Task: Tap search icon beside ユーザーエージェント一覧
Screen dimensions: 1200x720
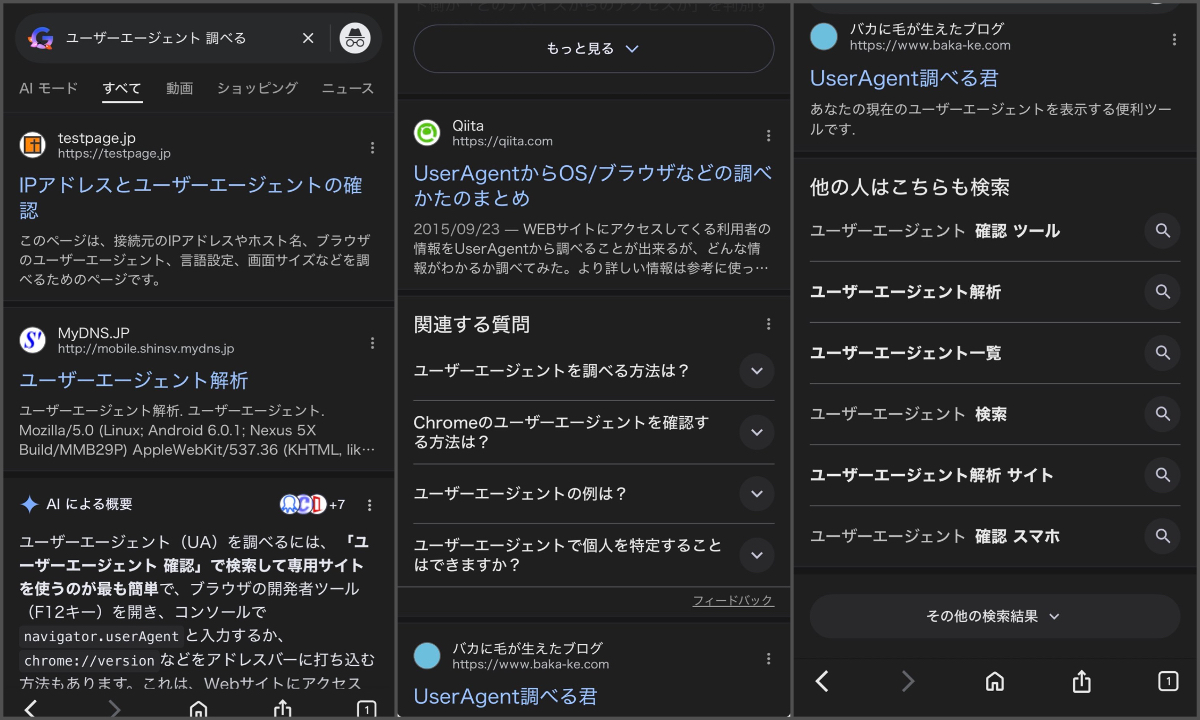Action: pos(1162,353)
